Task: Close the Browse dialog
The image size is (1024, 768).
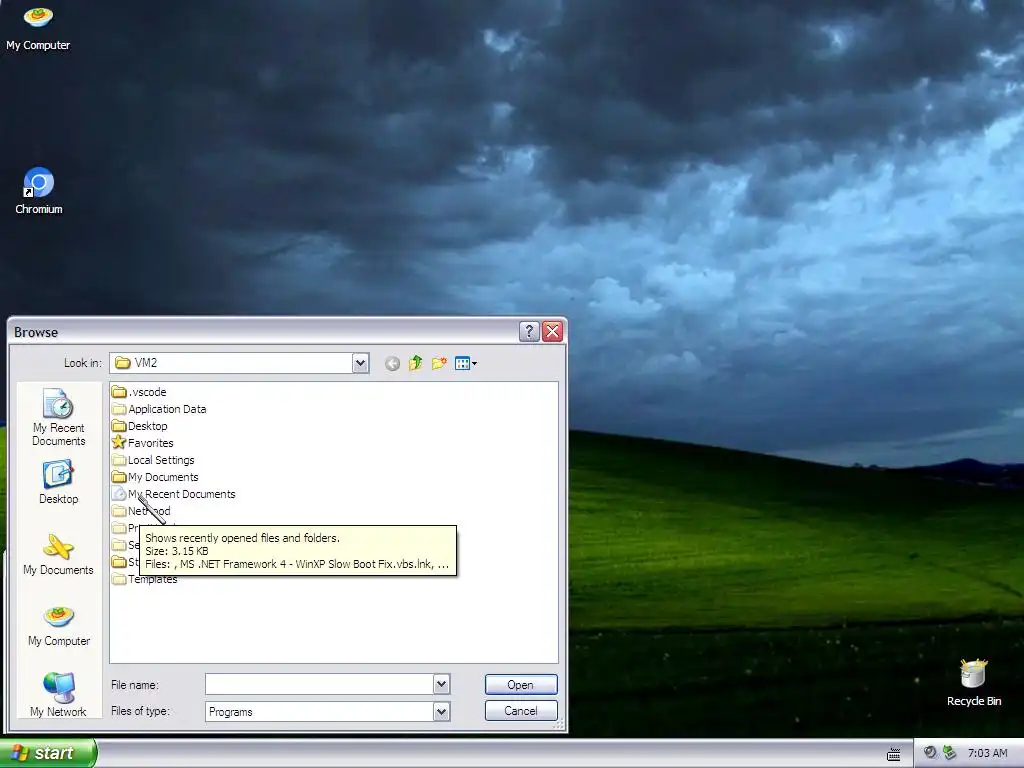Action: pyautogui.click(x=552, y=332)
